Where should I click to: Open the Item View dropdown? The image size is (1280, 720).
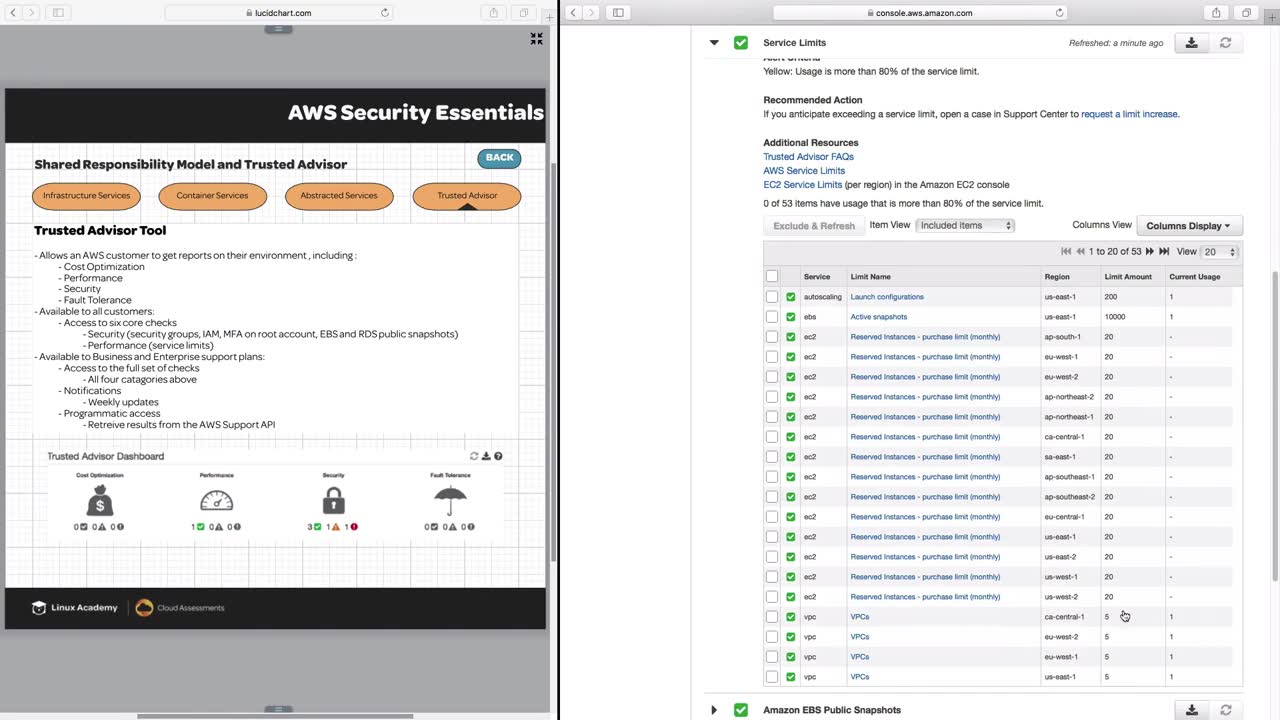point(965,225)
